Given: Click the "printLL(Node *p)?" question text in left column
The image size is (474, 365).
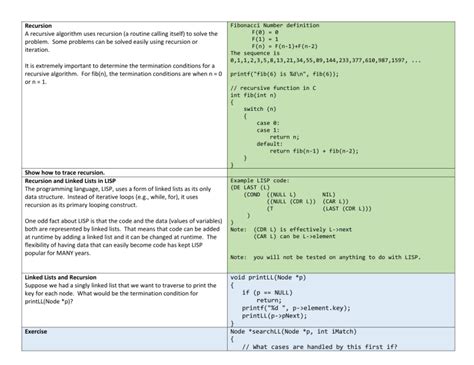Looking at the screenshot, I should click(49, 301).
